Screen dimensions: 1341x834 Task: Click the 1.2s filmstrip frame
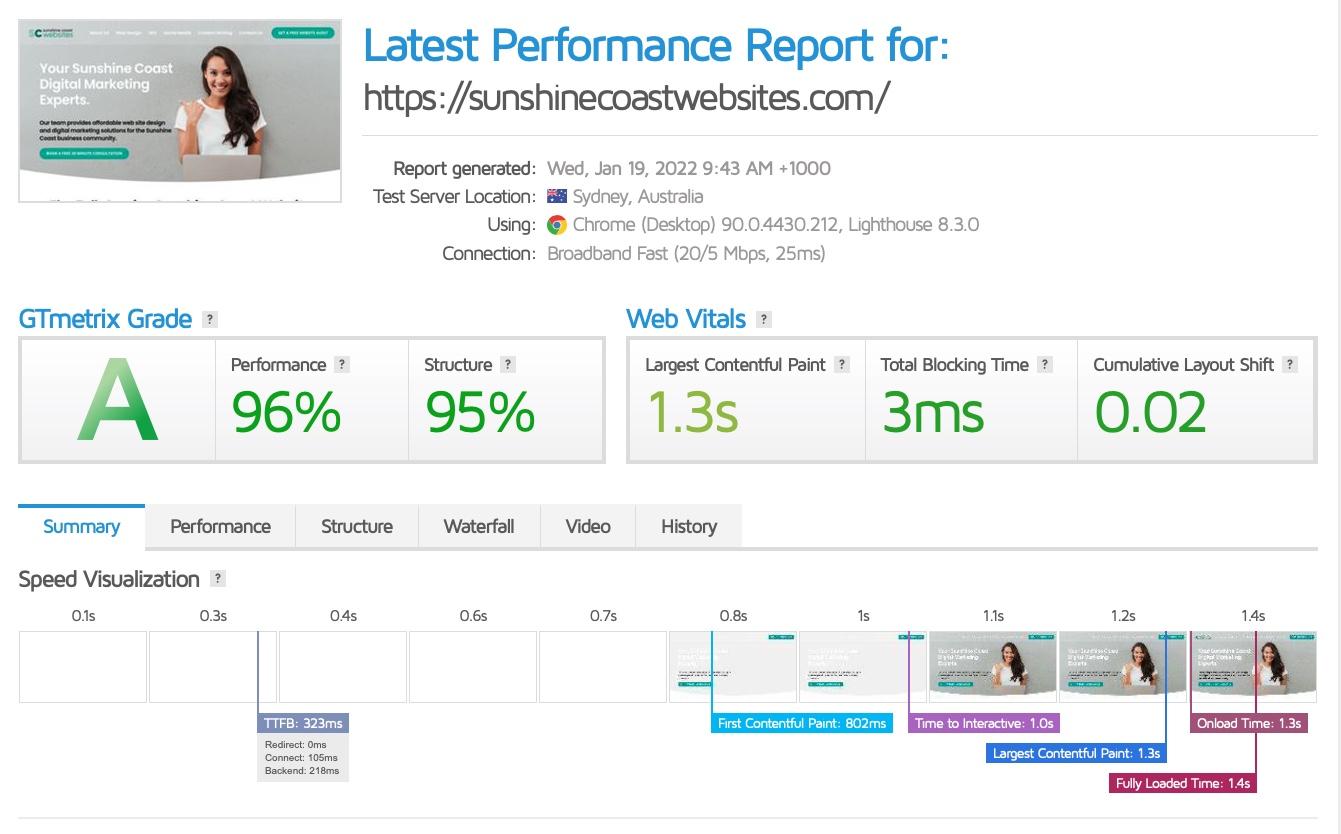click(x=1123, y=667)
